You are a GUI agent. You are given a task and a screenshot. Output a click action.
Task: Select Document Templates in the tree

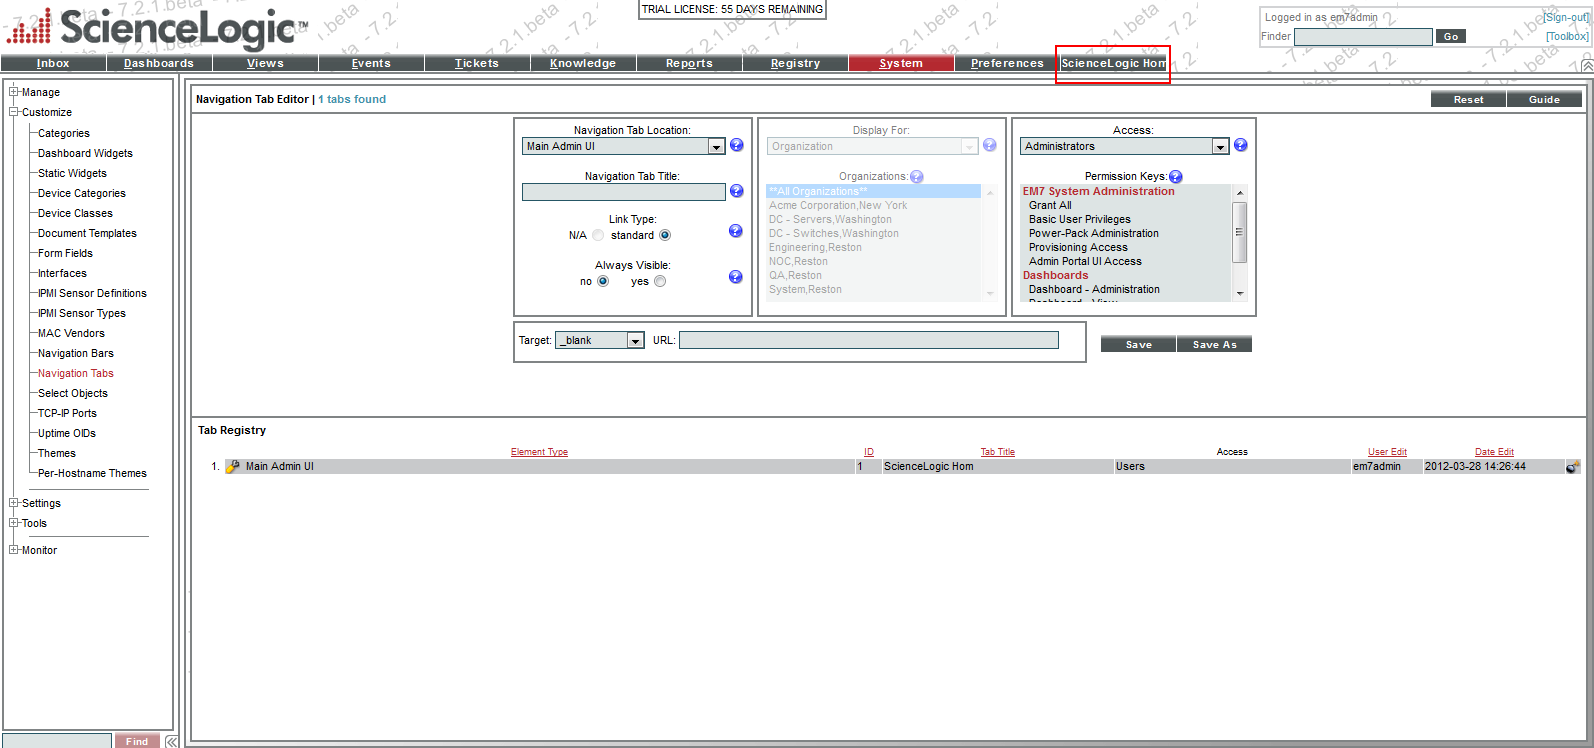coord(87,233)
